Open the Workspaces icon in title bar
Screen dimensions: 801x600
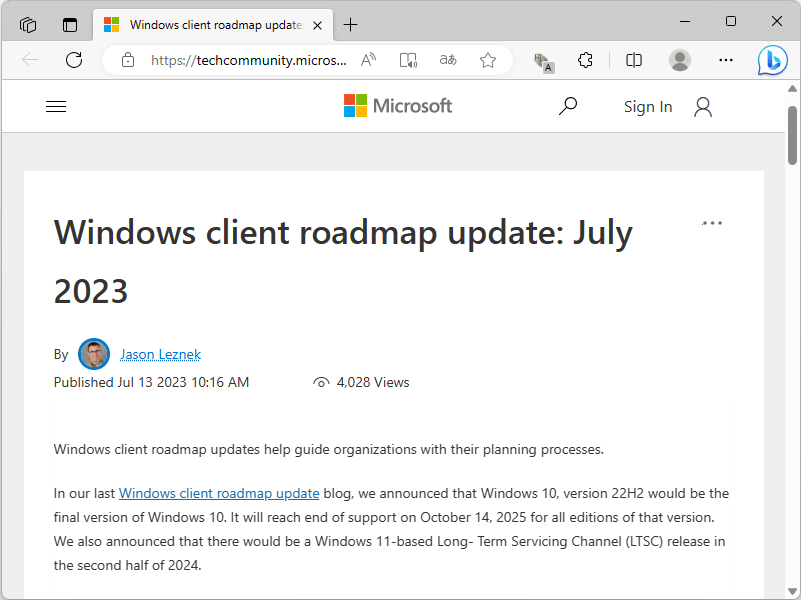pos(28,25)
